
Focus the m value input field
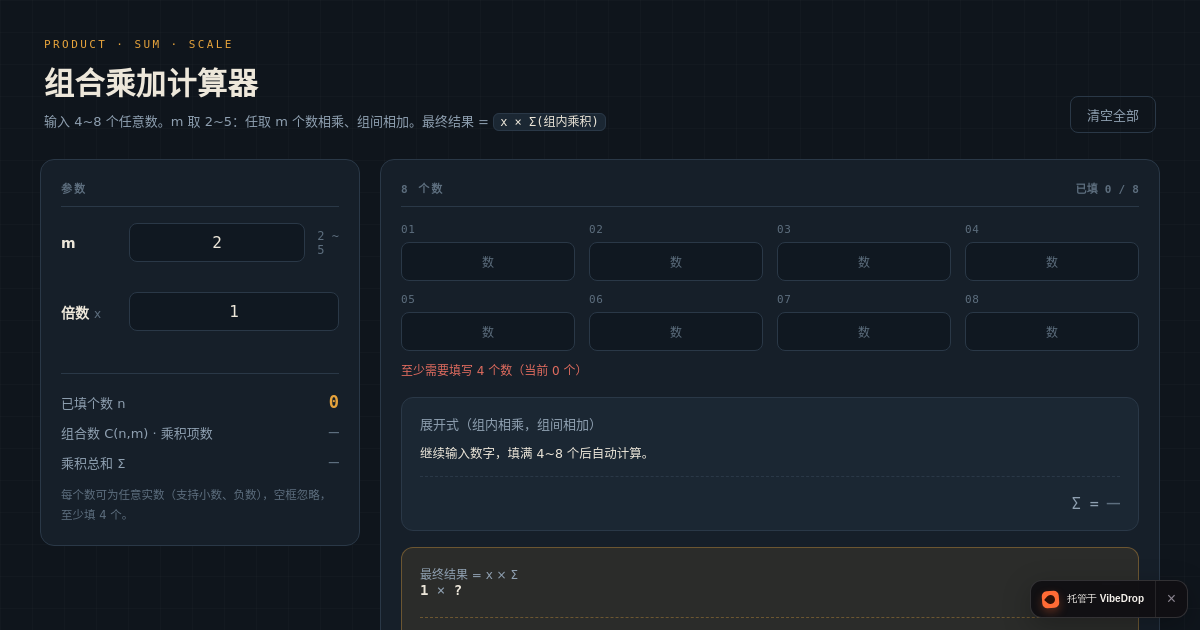click(217, 242)
